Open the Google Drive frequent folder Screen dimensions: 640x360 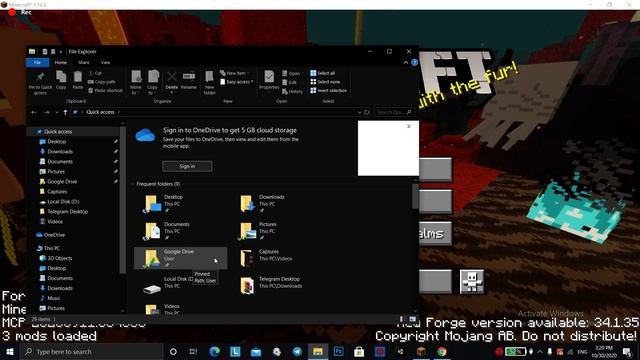[x=180, y=258]
